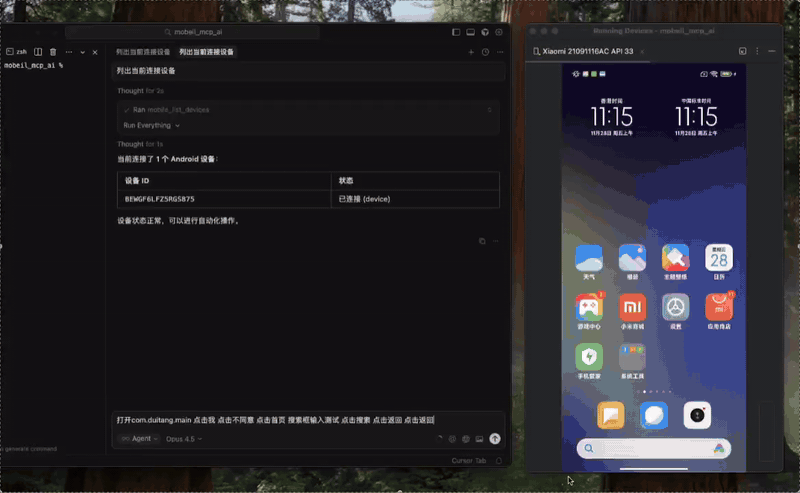This screenshot has width=800, height=493.
Task: Tap the right 11:15 clock widget
Action: point(696,117)
